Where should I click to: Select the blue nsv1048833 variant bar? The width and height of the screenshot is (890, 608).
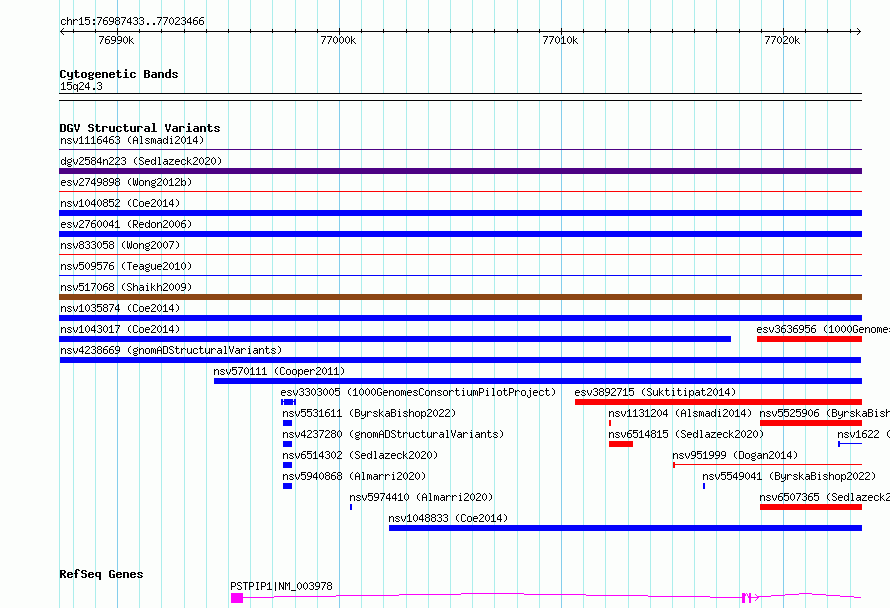tap(625, 528)
